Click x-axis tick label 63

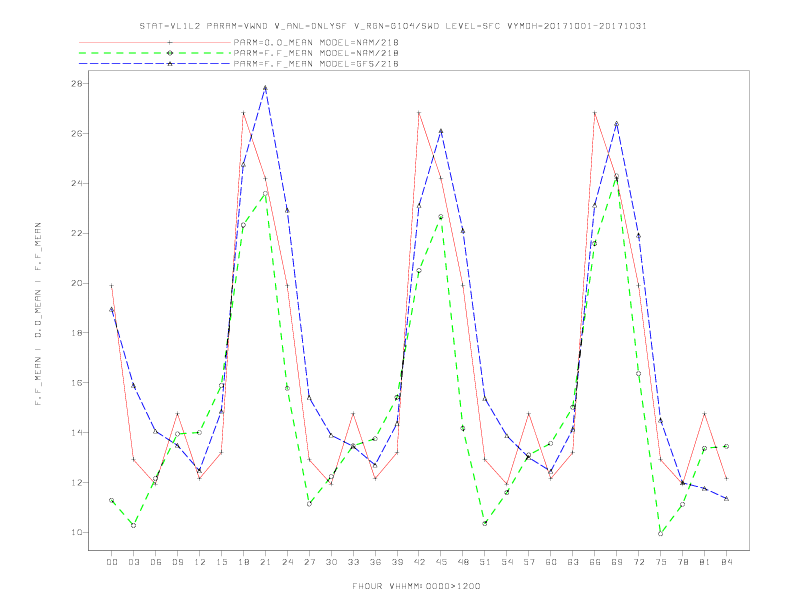(x=573, y=562)
